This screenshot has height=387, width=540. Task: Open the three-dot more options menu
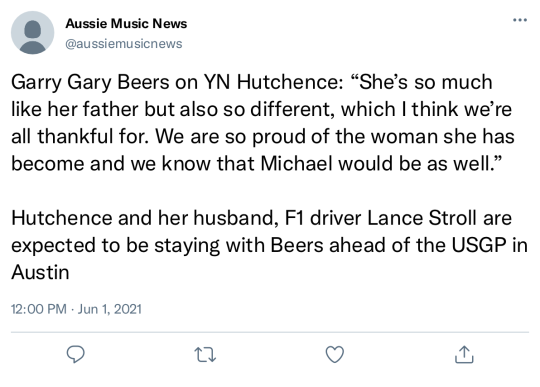coord(520,20)
